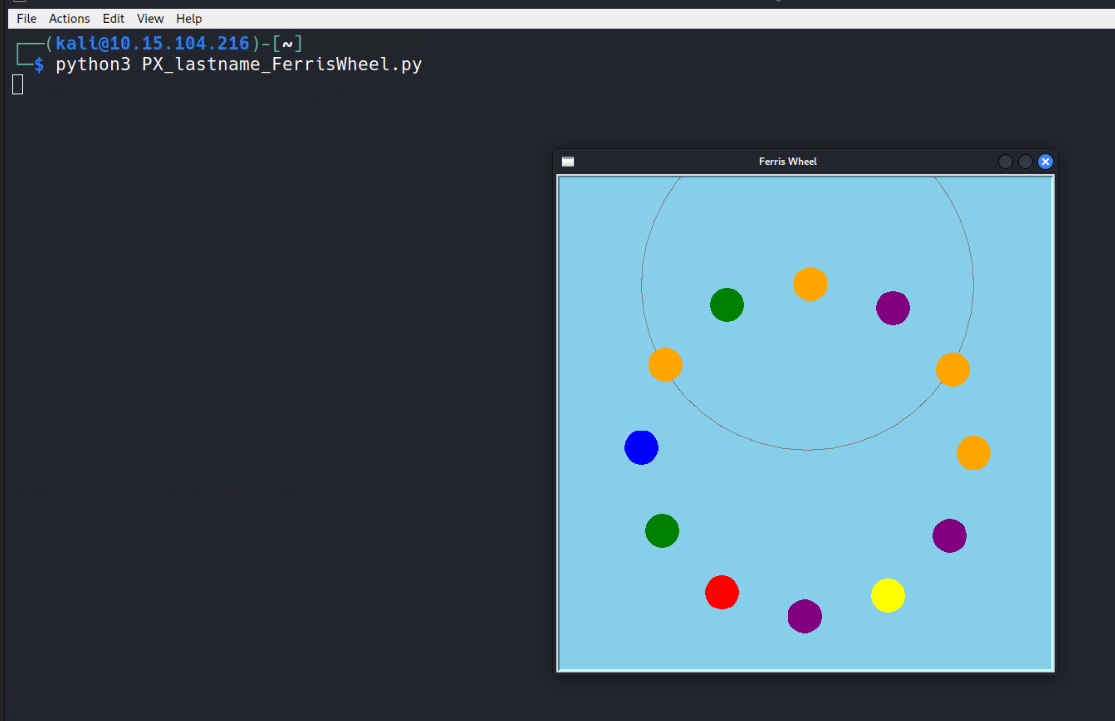Screen dimensions: 1115x721
Task: Open the File menu in the terminal
Action: (x=26, y=19)
